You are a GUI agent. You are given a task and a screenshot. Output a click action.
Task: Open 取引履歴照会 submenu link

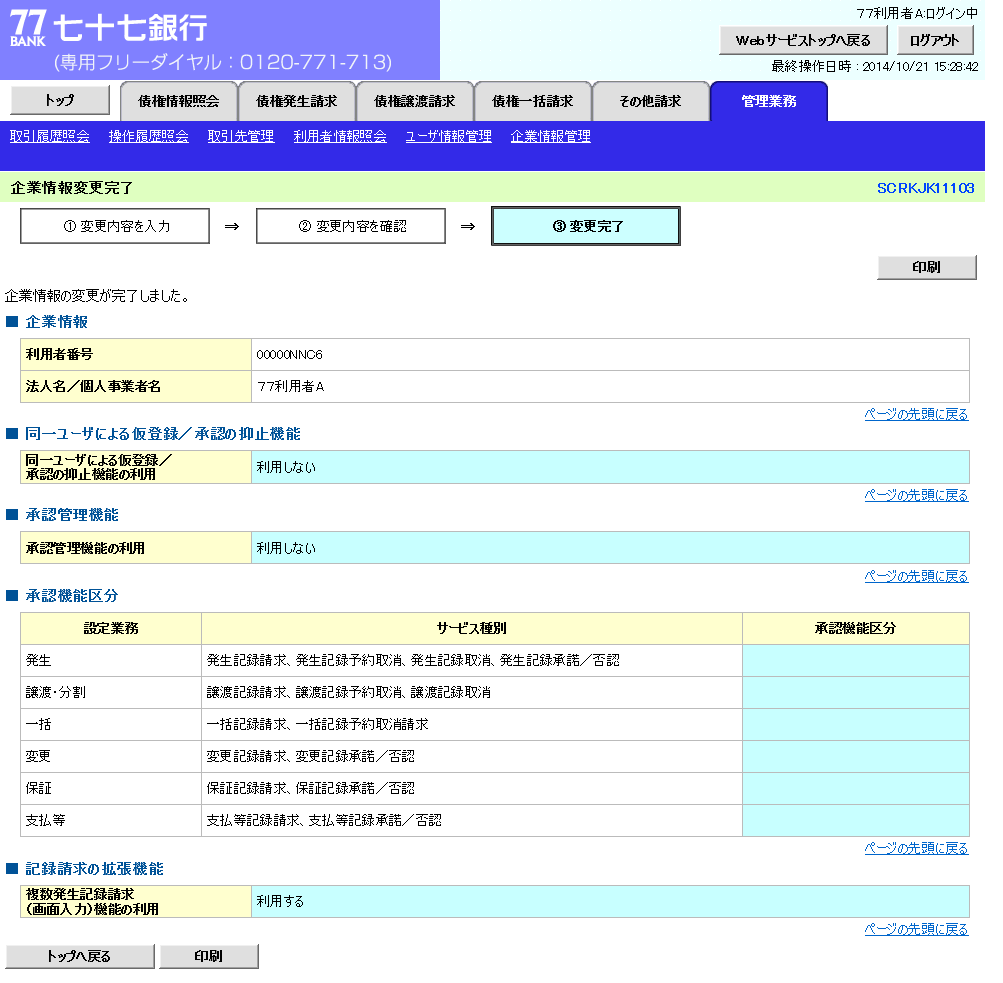50,136
